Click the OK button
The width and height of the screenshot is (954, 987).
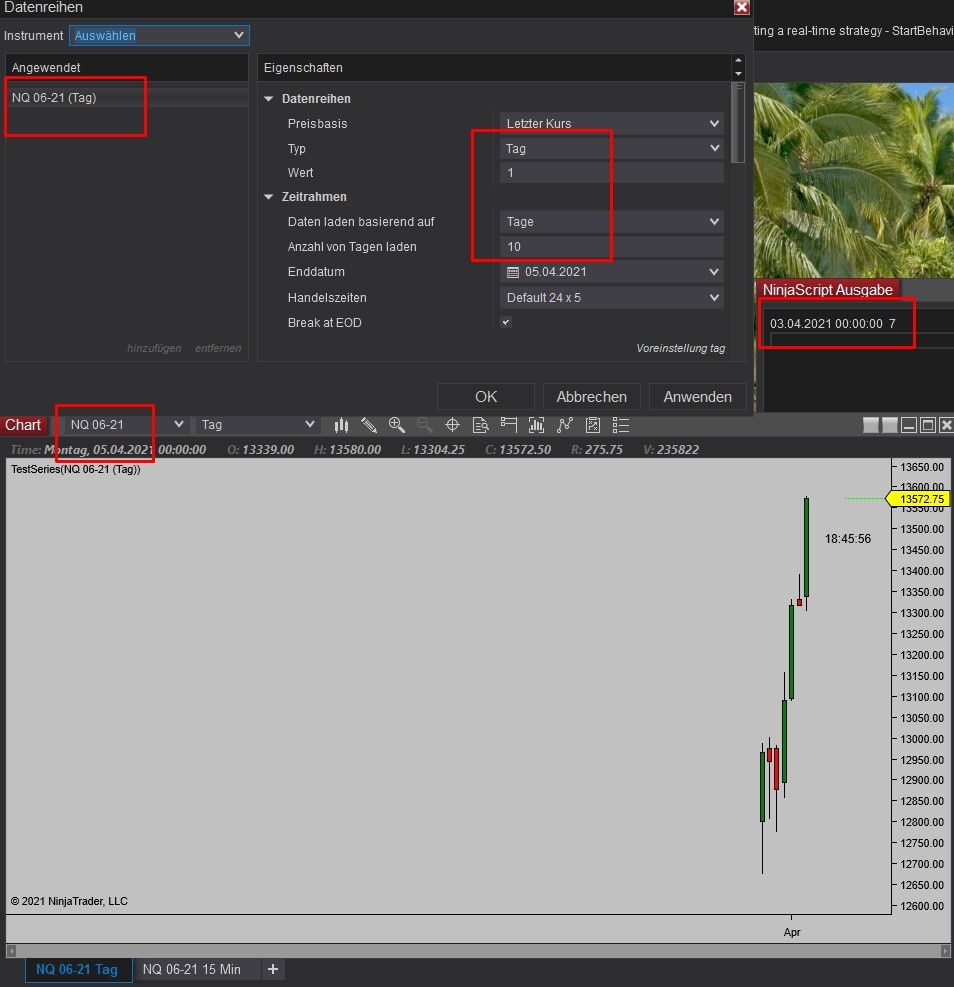pos(486,397)
